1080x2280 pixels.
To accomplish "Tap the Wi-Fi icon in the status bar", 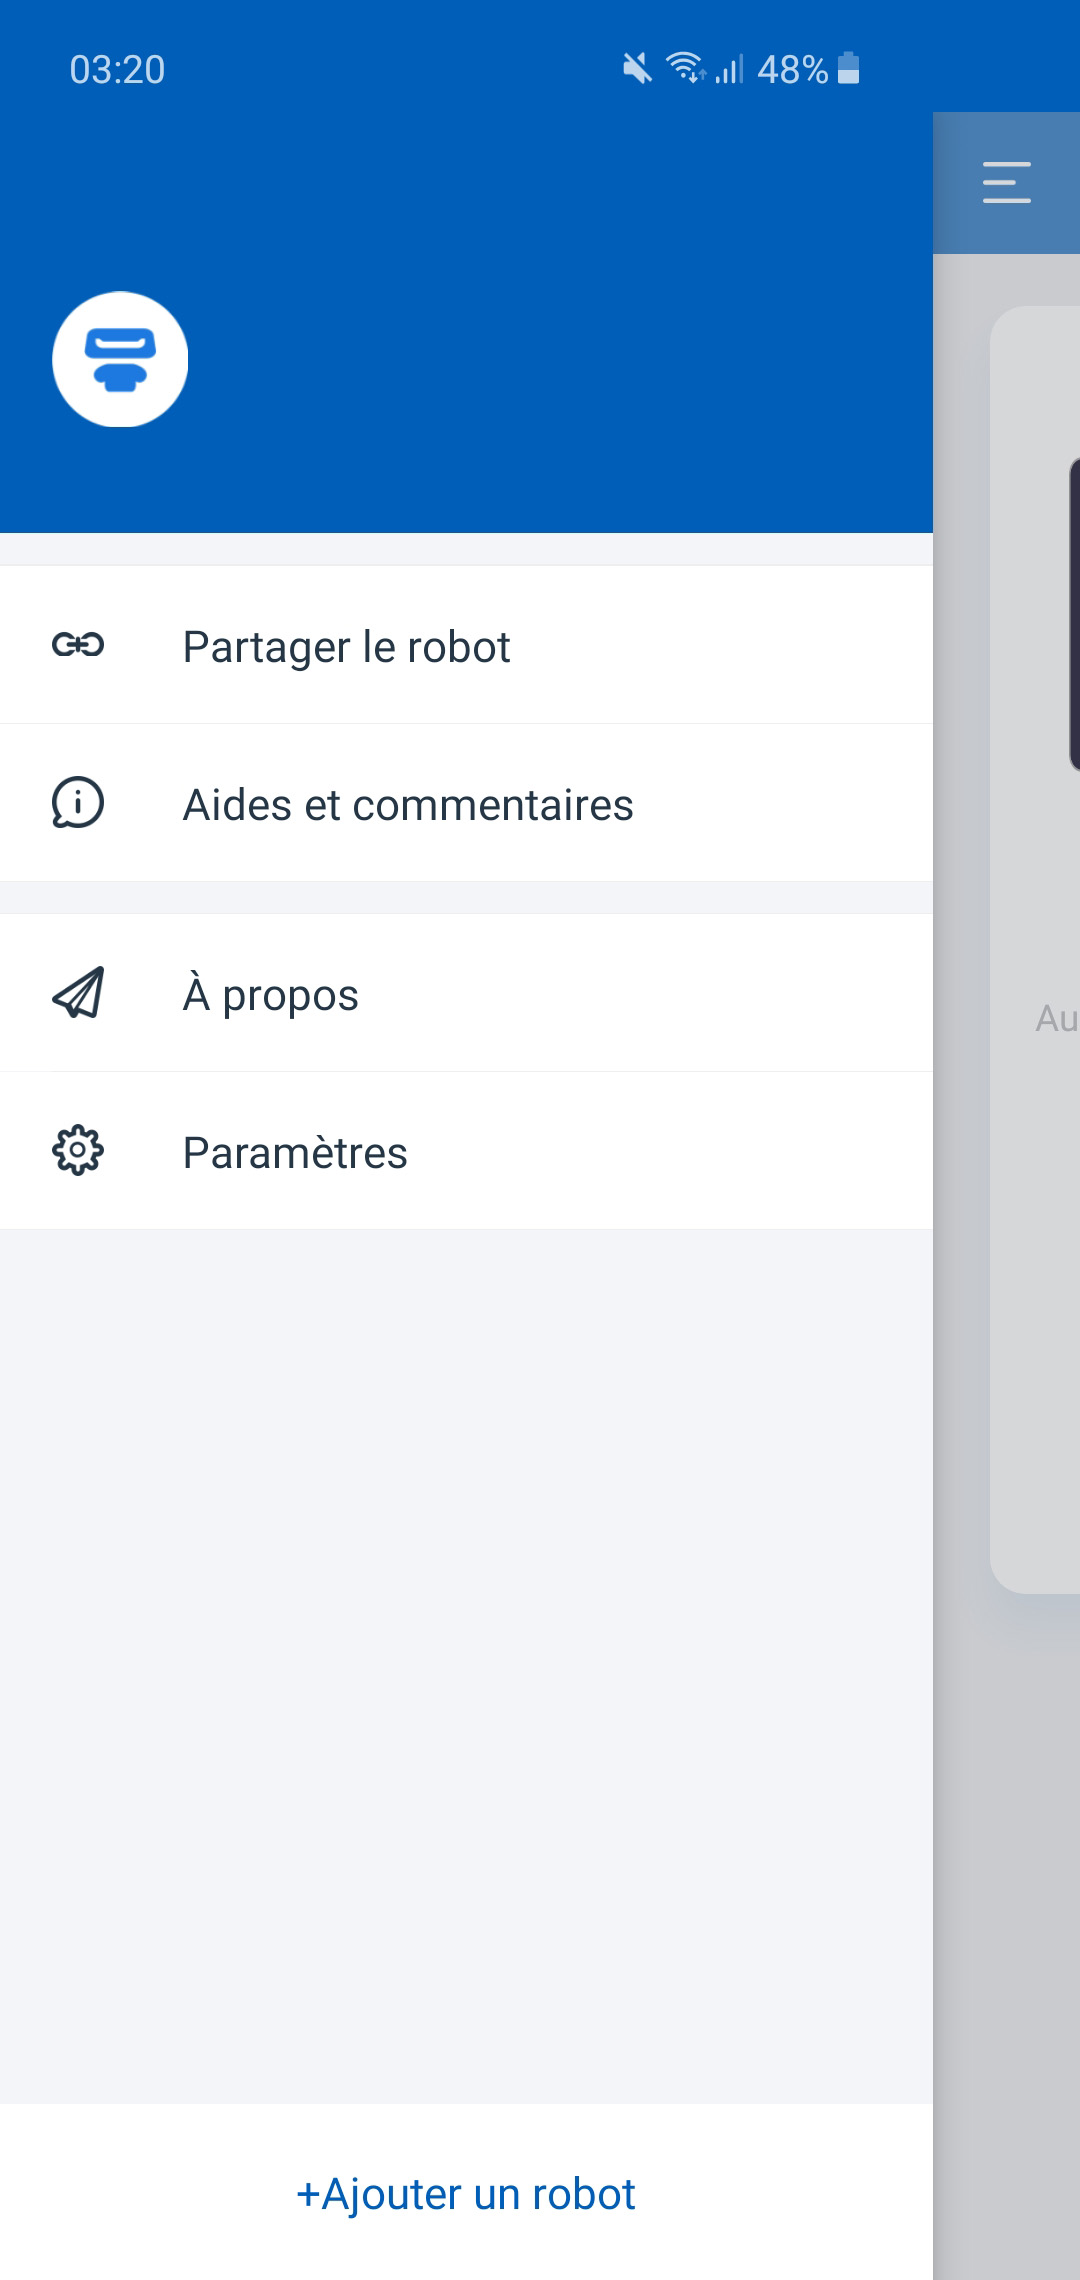I will (x=686, y=68).
